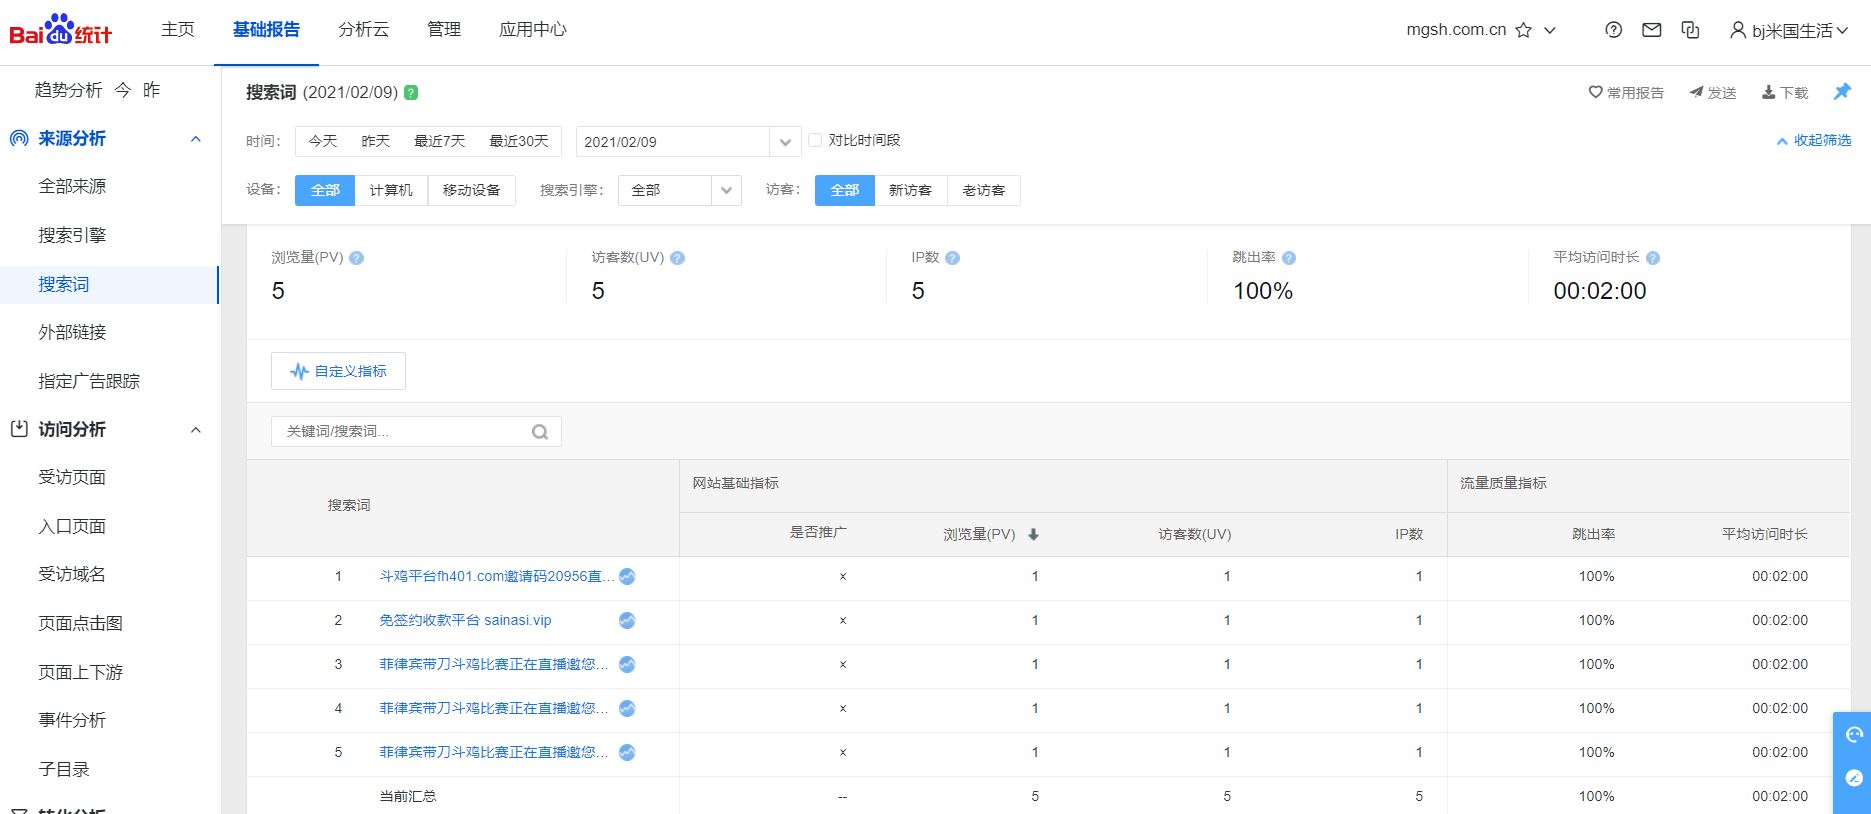Click the green help badge beside 搜索词 title
Image resolution: width=1871 pixels, height=814 pixels.
point(411,92)
